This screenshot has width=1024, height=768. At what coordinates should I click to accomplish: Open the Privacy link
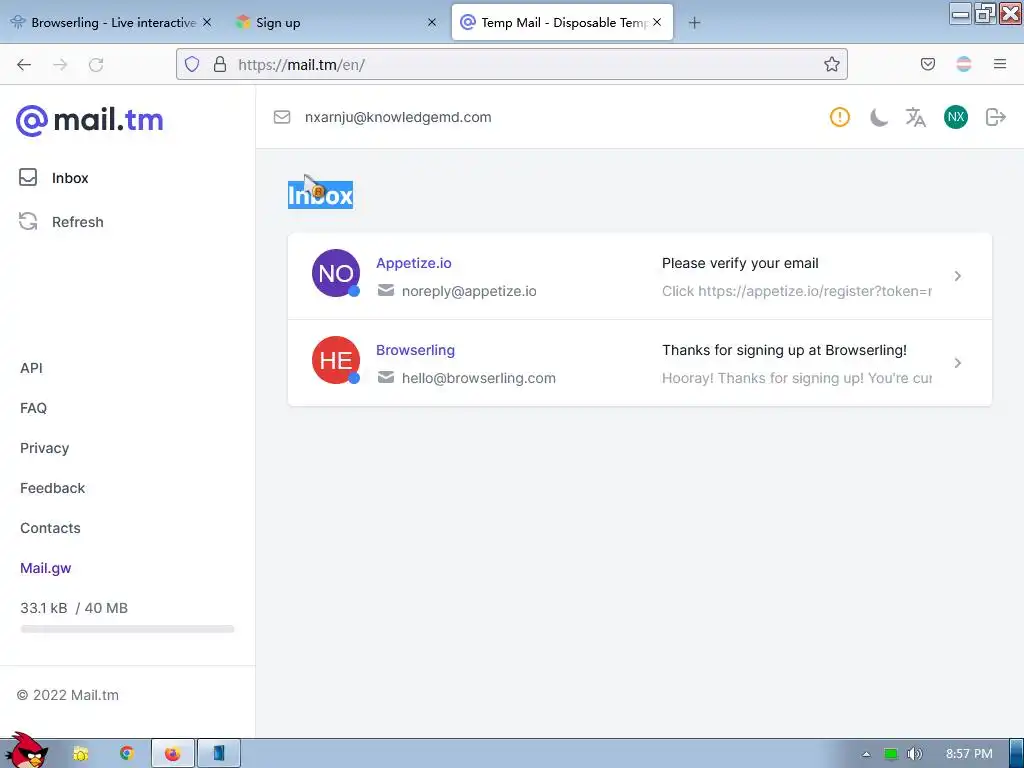click(44, 448)
